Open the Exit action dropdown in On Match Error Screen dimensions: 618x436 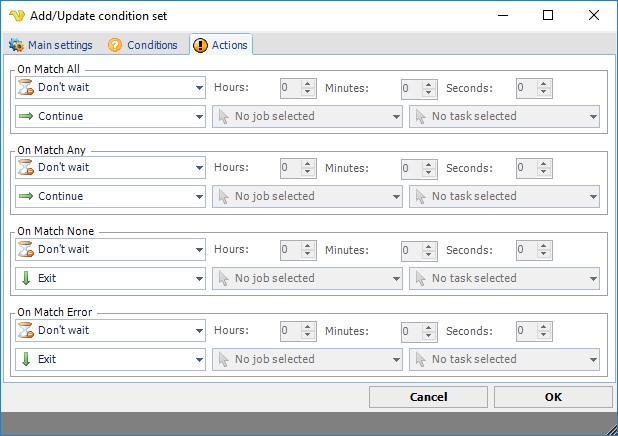pos(199,359)
